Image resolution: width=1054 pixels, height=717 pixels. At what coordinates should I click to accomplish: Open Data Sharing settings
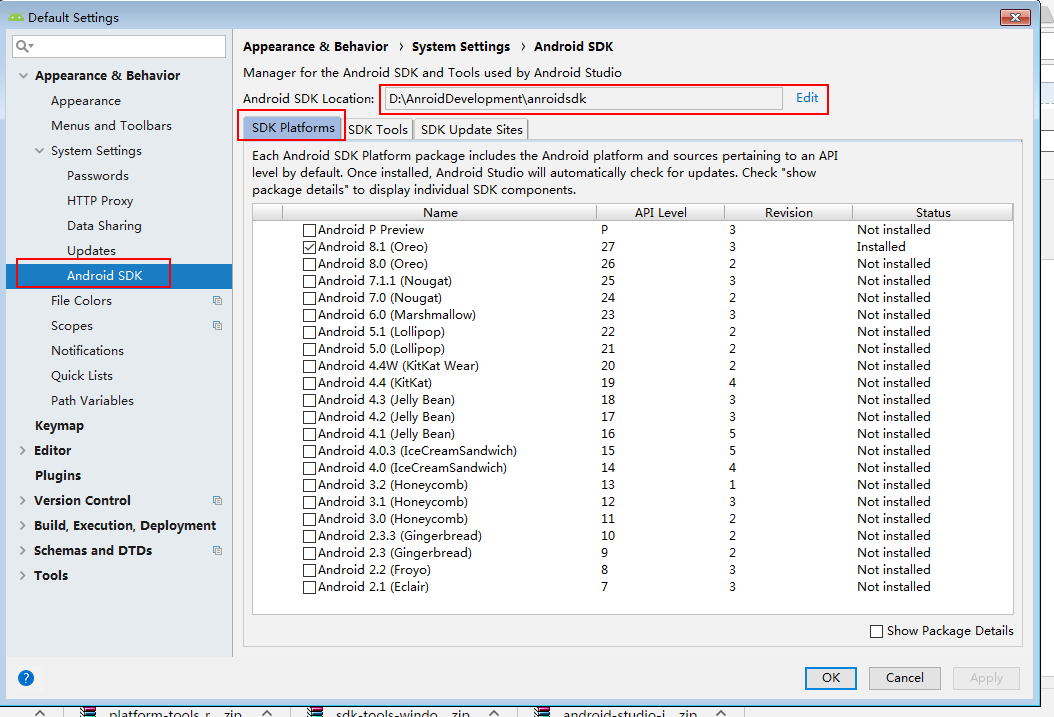pyautogui.click(x=104, y=226)
